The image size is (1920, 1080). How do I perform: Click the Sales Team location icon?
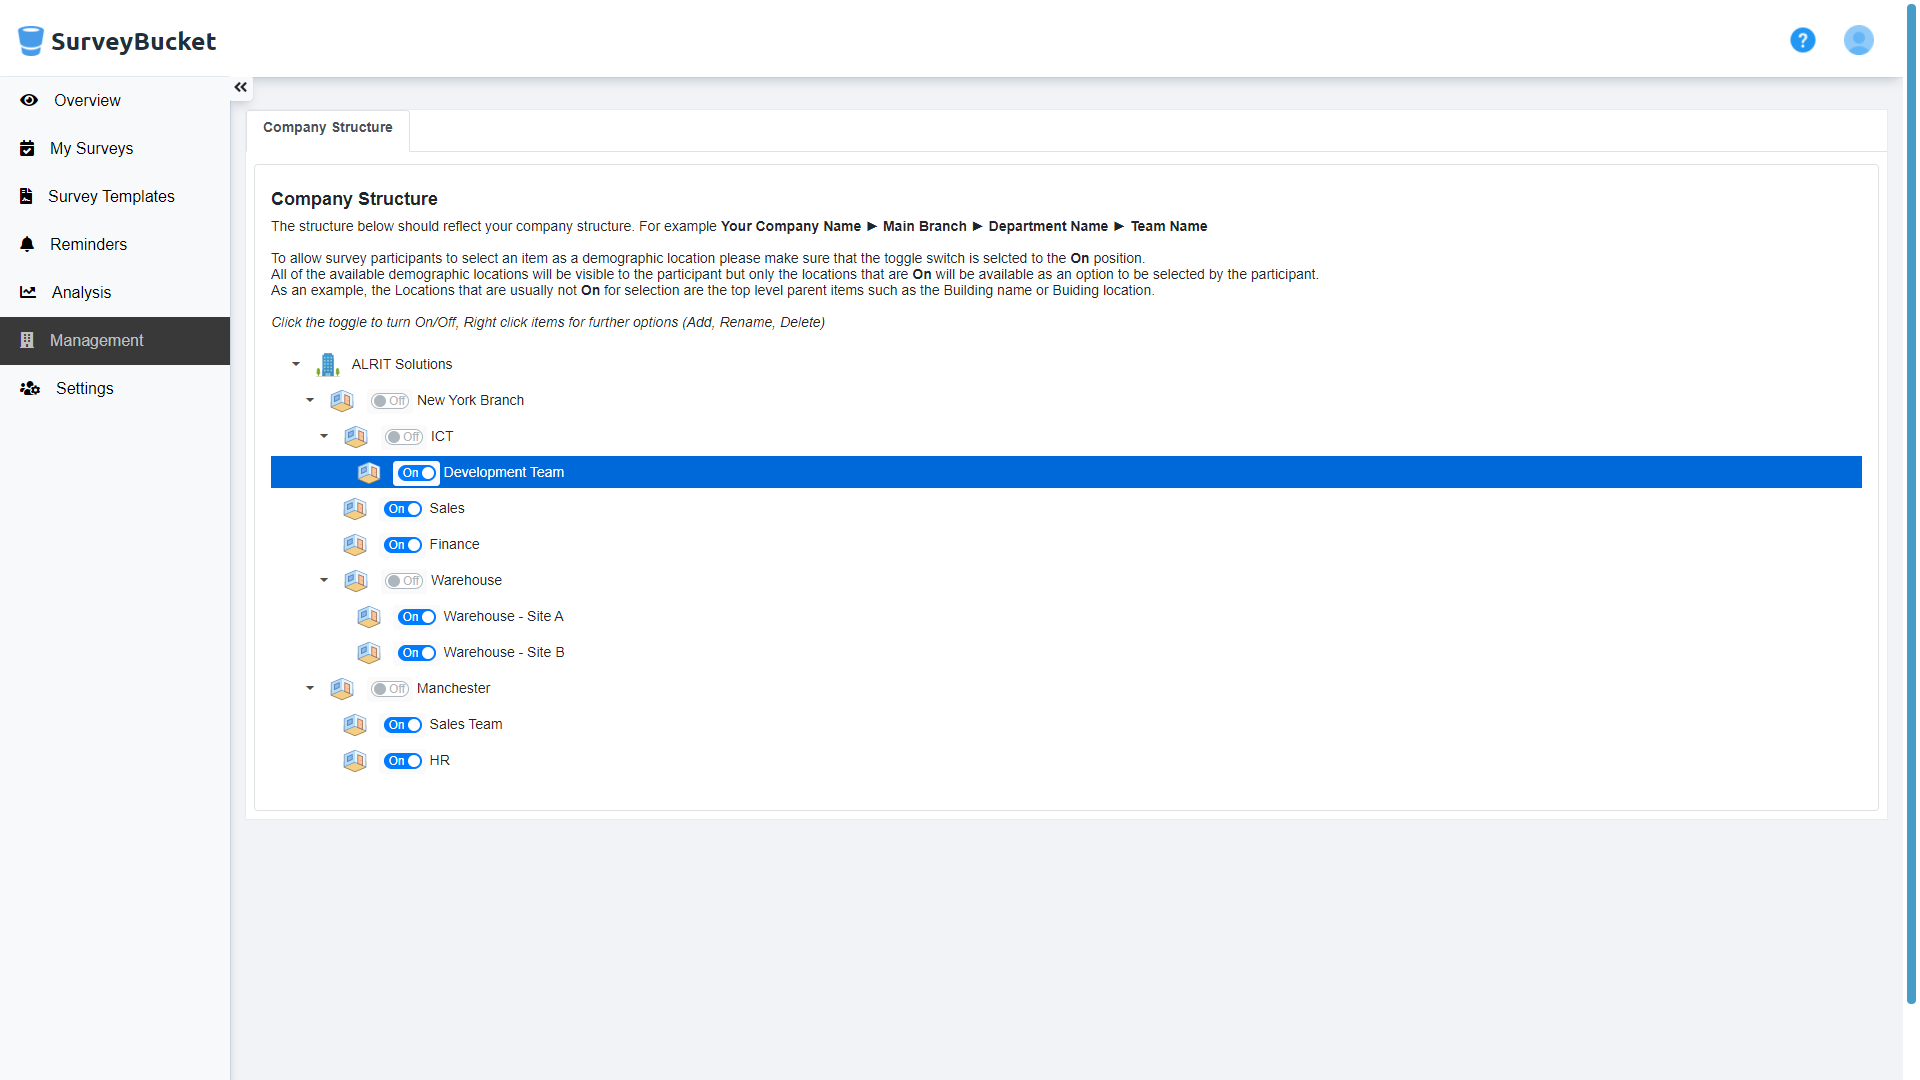pyautogui.click(x=355, y=725)
